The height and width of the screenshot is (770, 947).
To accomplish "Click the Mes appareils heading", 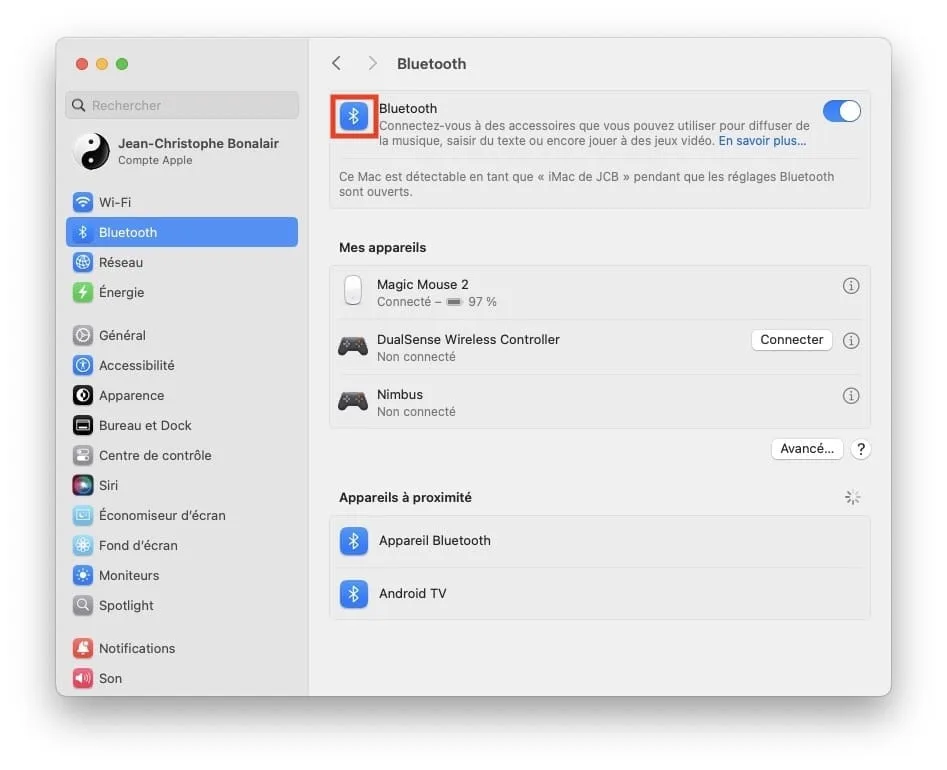I will [x=382, y=248].
